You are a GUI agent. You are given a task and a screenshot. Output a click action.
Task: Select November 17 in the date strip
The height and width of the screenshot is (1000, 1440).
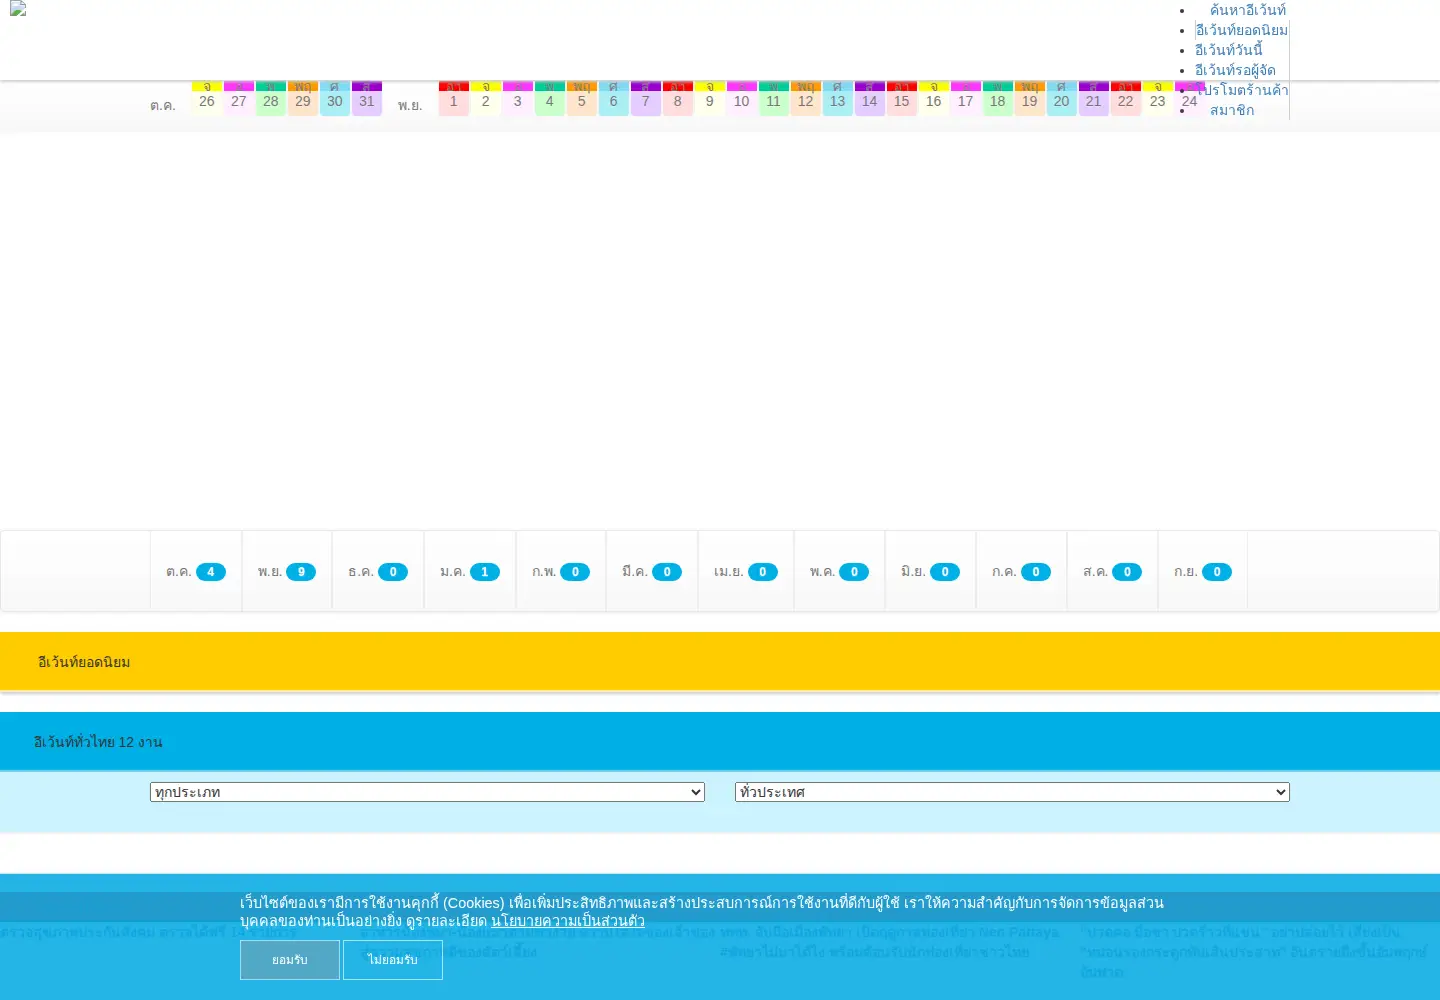coord(966,99)
